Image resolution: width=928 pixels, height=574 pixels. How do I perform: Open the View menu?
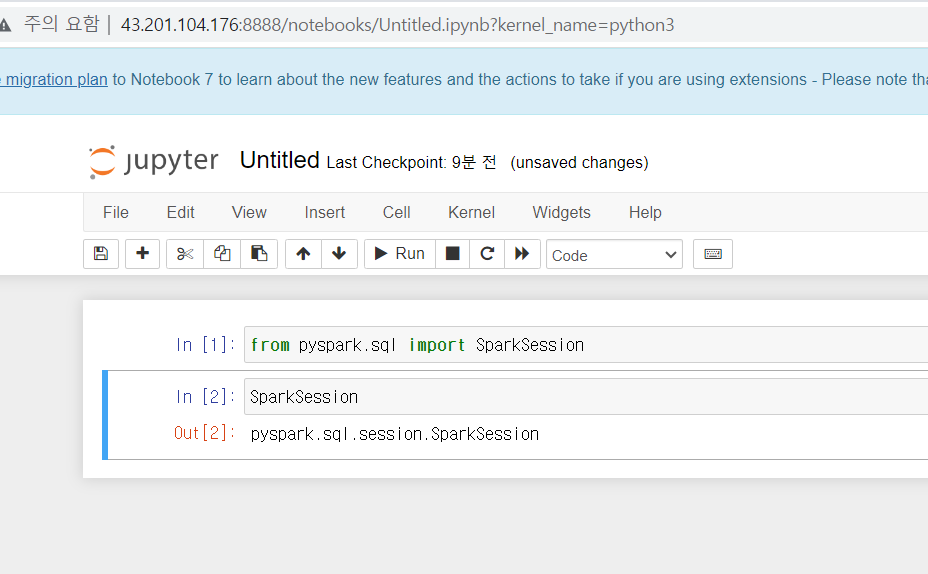(x=249, y=212)
